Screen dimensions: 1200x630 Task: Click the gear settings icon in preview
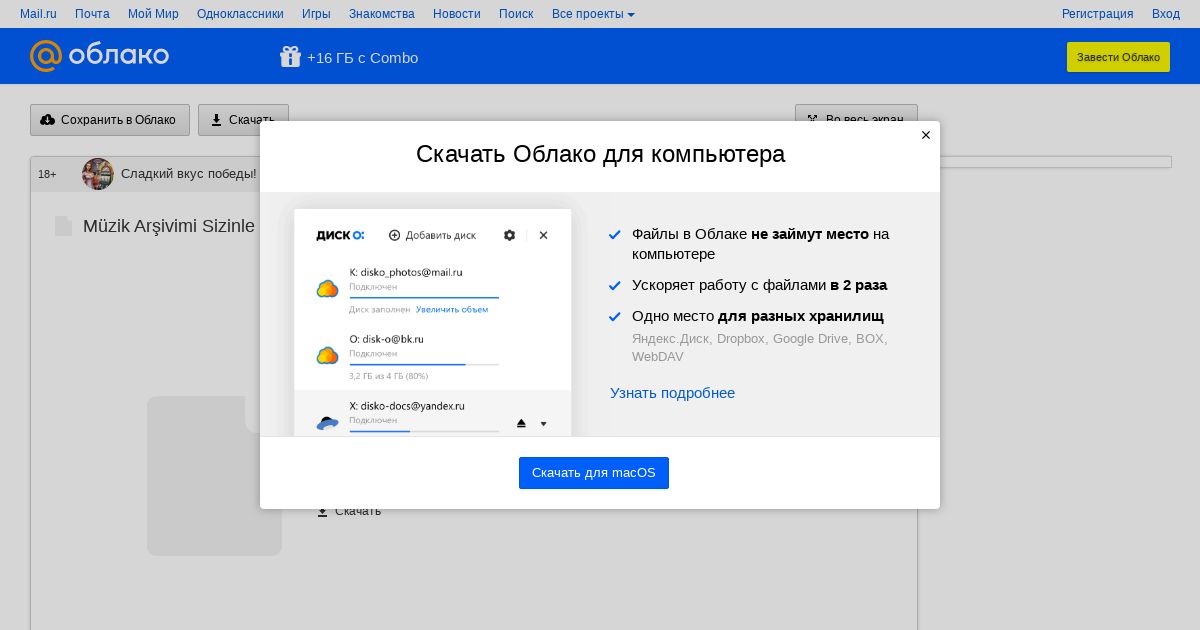(x=510, y=235)
